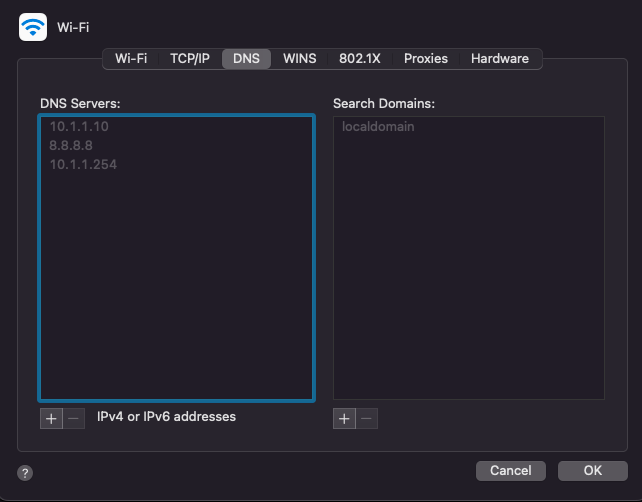Open the TCP/IP tab
The image size is (642, 502).
click(x=189, y=59)
